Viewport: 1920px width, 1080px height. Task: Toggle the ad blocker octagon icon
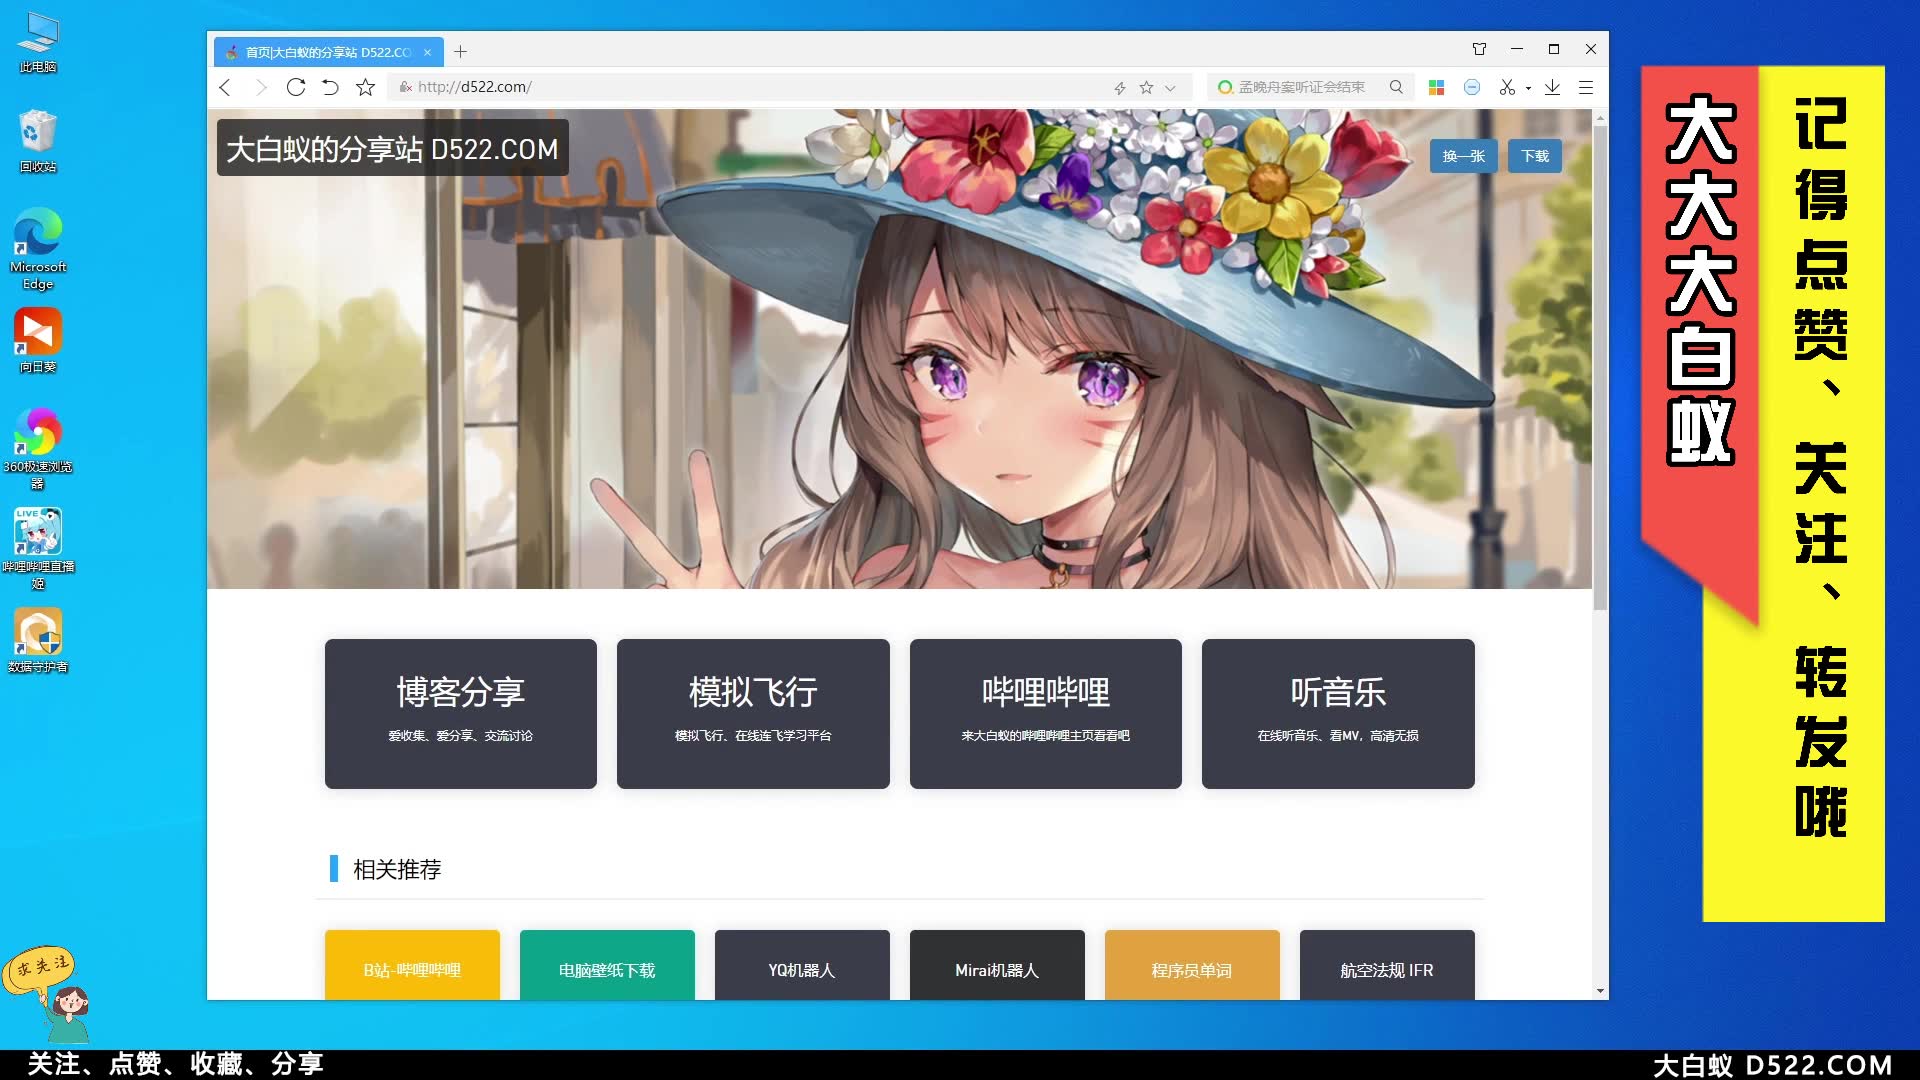(x=1471, y=87)
